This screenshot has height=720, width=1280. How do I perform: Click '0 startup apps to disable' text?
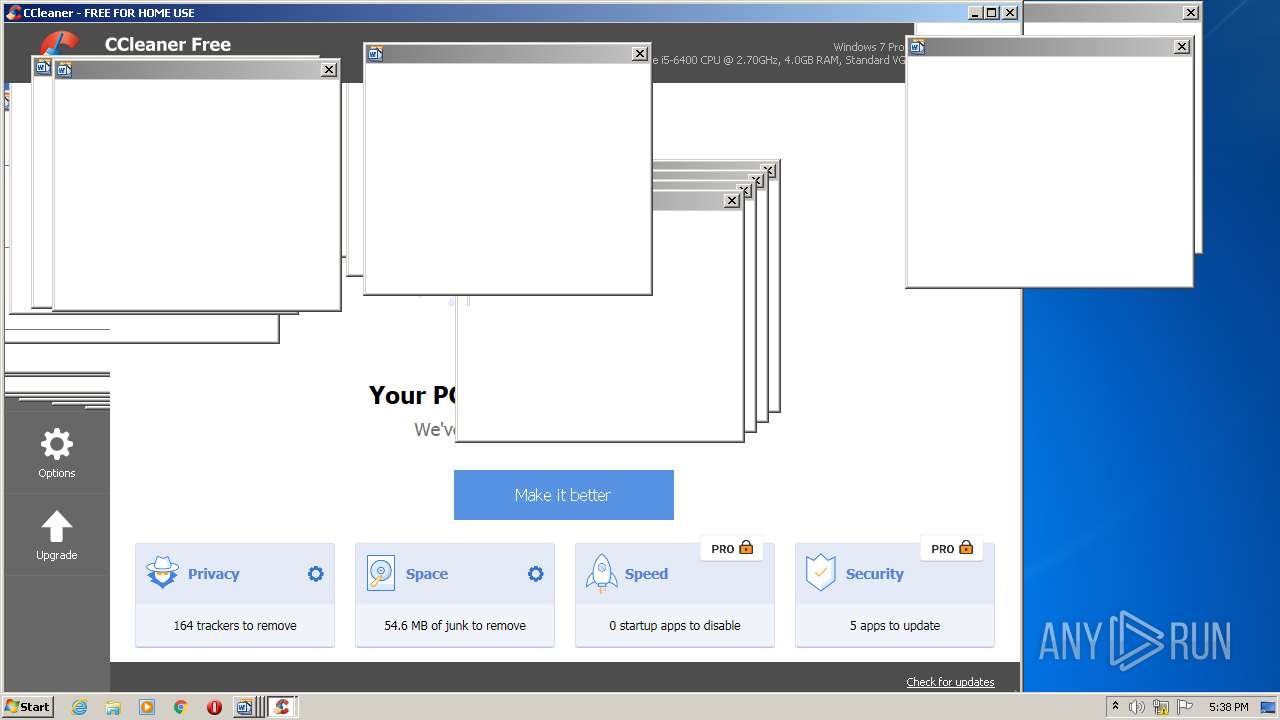click(675, 626)
